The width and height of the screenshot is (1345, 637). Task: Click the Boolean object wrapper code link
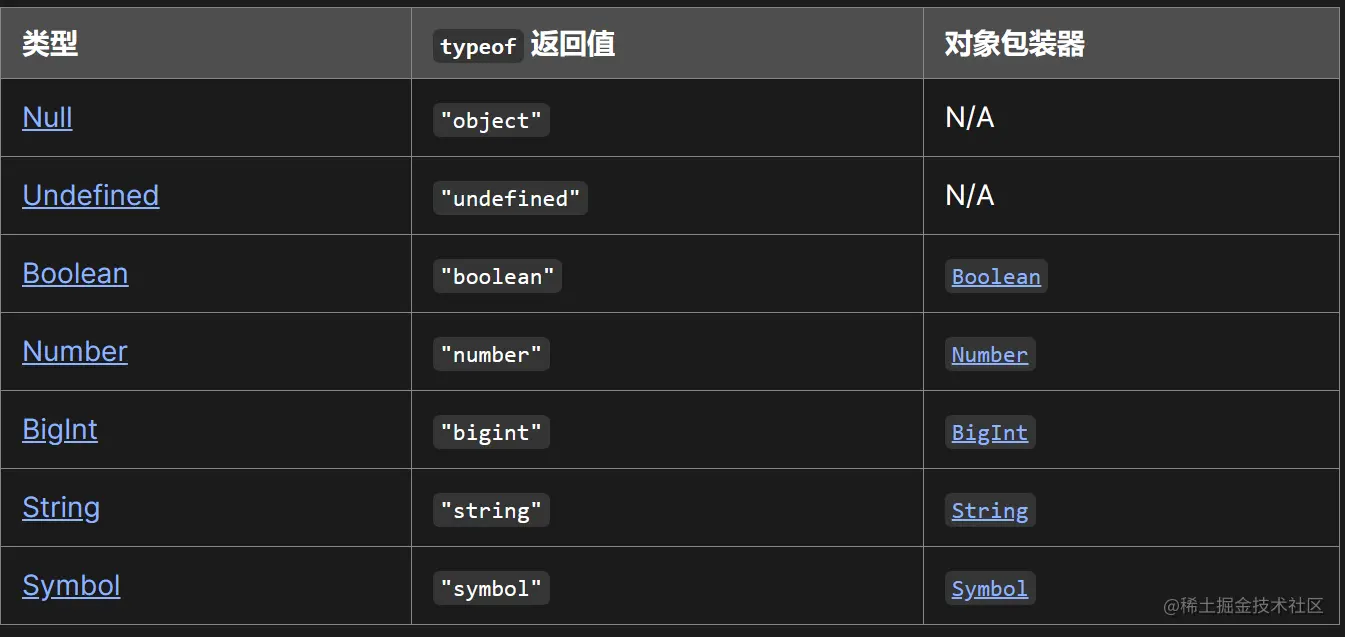coord(996,277)
